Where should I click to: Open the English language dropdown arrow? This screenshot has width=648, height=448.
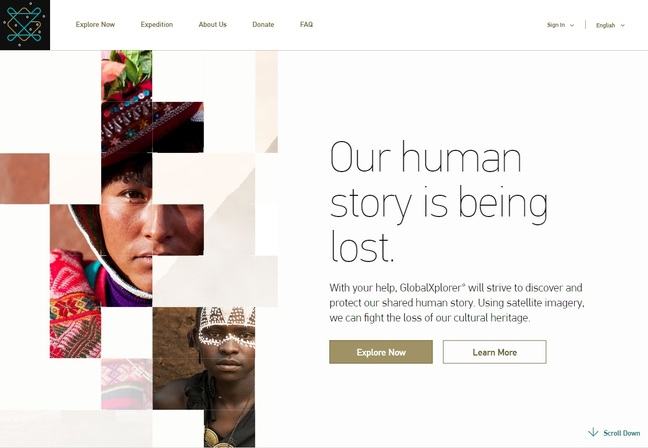[x=623, y=26]
